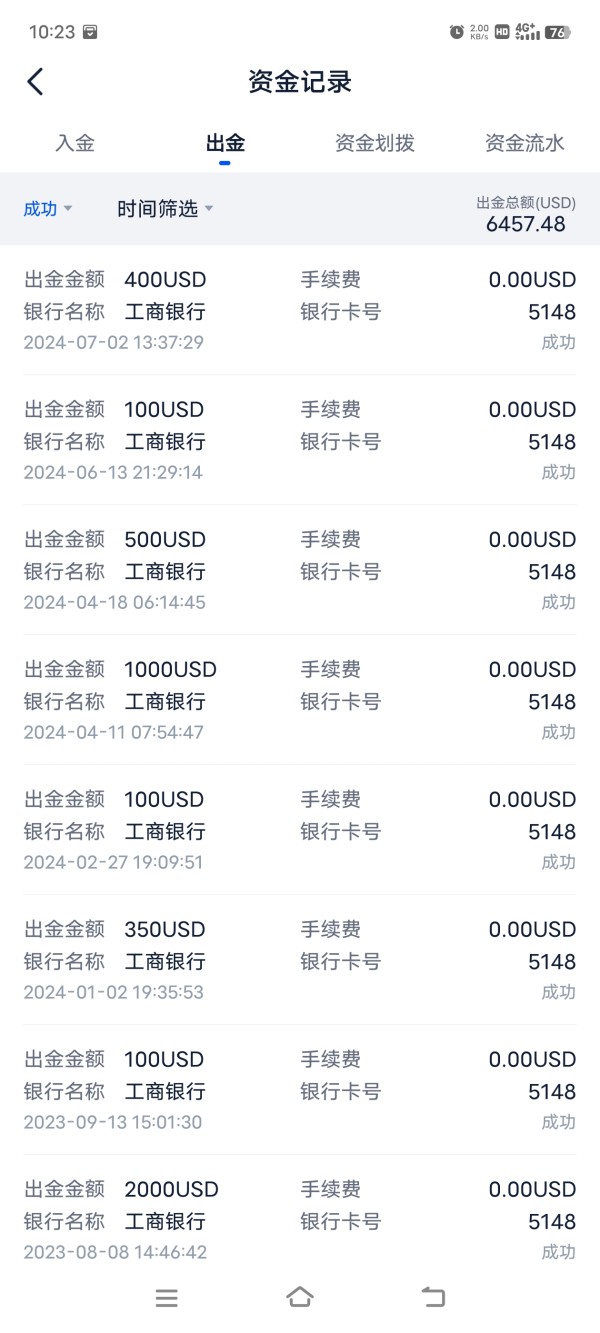Open the 1000USD withdrawal from 2024-04-11
600x1333 pixels.
click(300, 700)
